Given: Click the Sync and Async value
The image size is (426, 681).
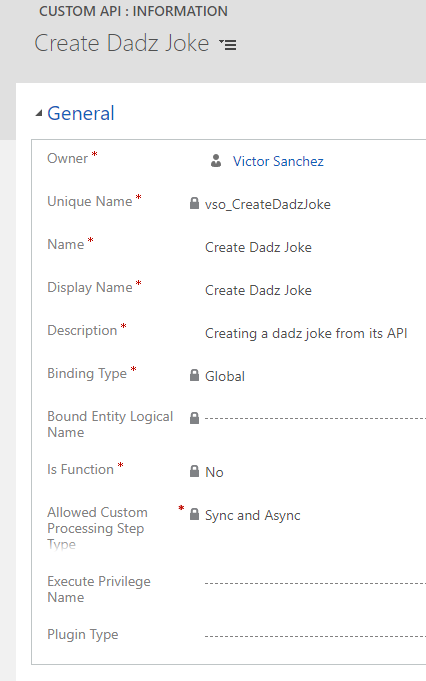Looking at the screenshot, I should [253, 516].
